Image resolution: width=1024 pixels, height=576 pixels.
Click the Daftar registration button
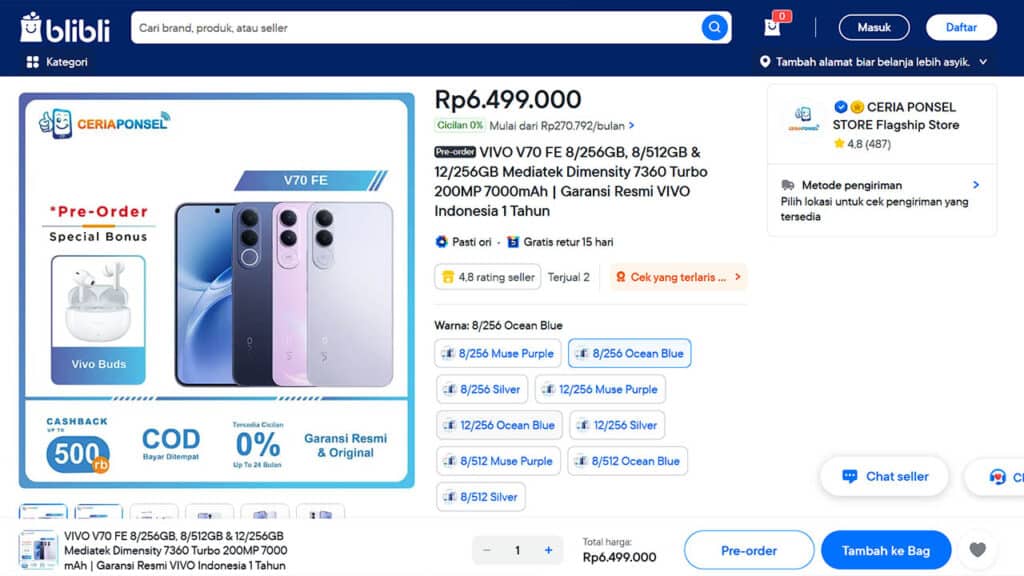click(960, 27)
